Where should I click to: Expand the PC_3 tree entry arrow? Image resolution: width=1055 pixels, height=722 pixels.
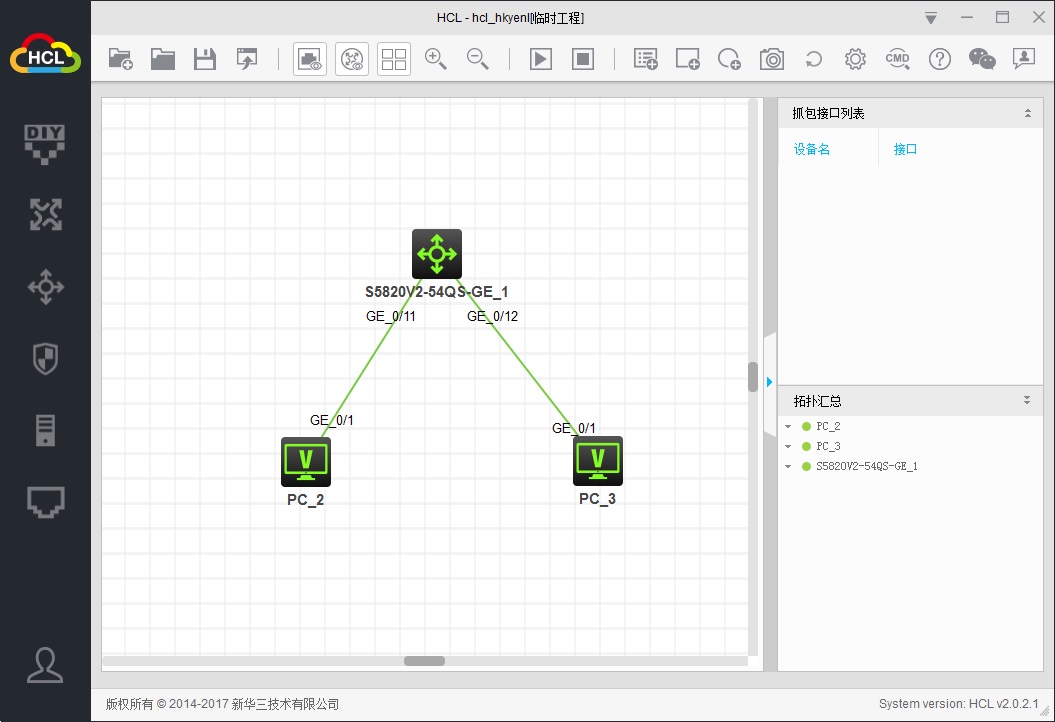788,446
